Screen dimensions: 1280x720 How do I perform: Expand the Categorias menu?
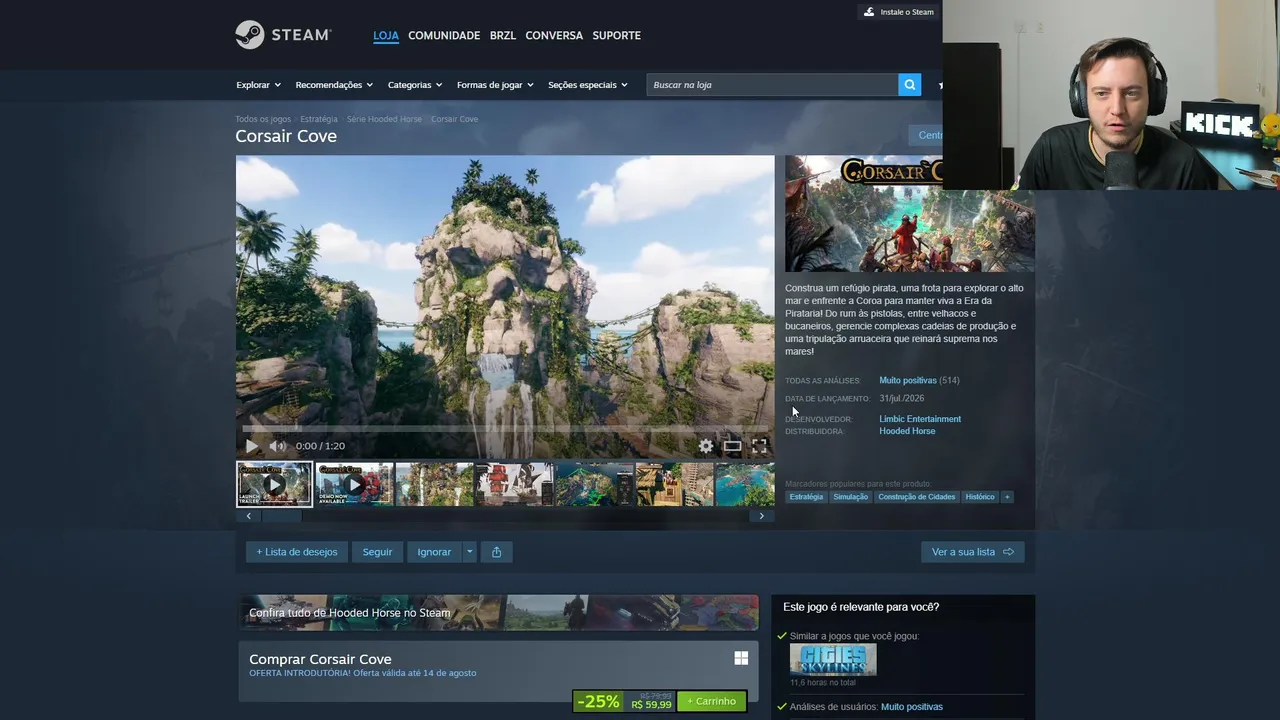(415, 85)
